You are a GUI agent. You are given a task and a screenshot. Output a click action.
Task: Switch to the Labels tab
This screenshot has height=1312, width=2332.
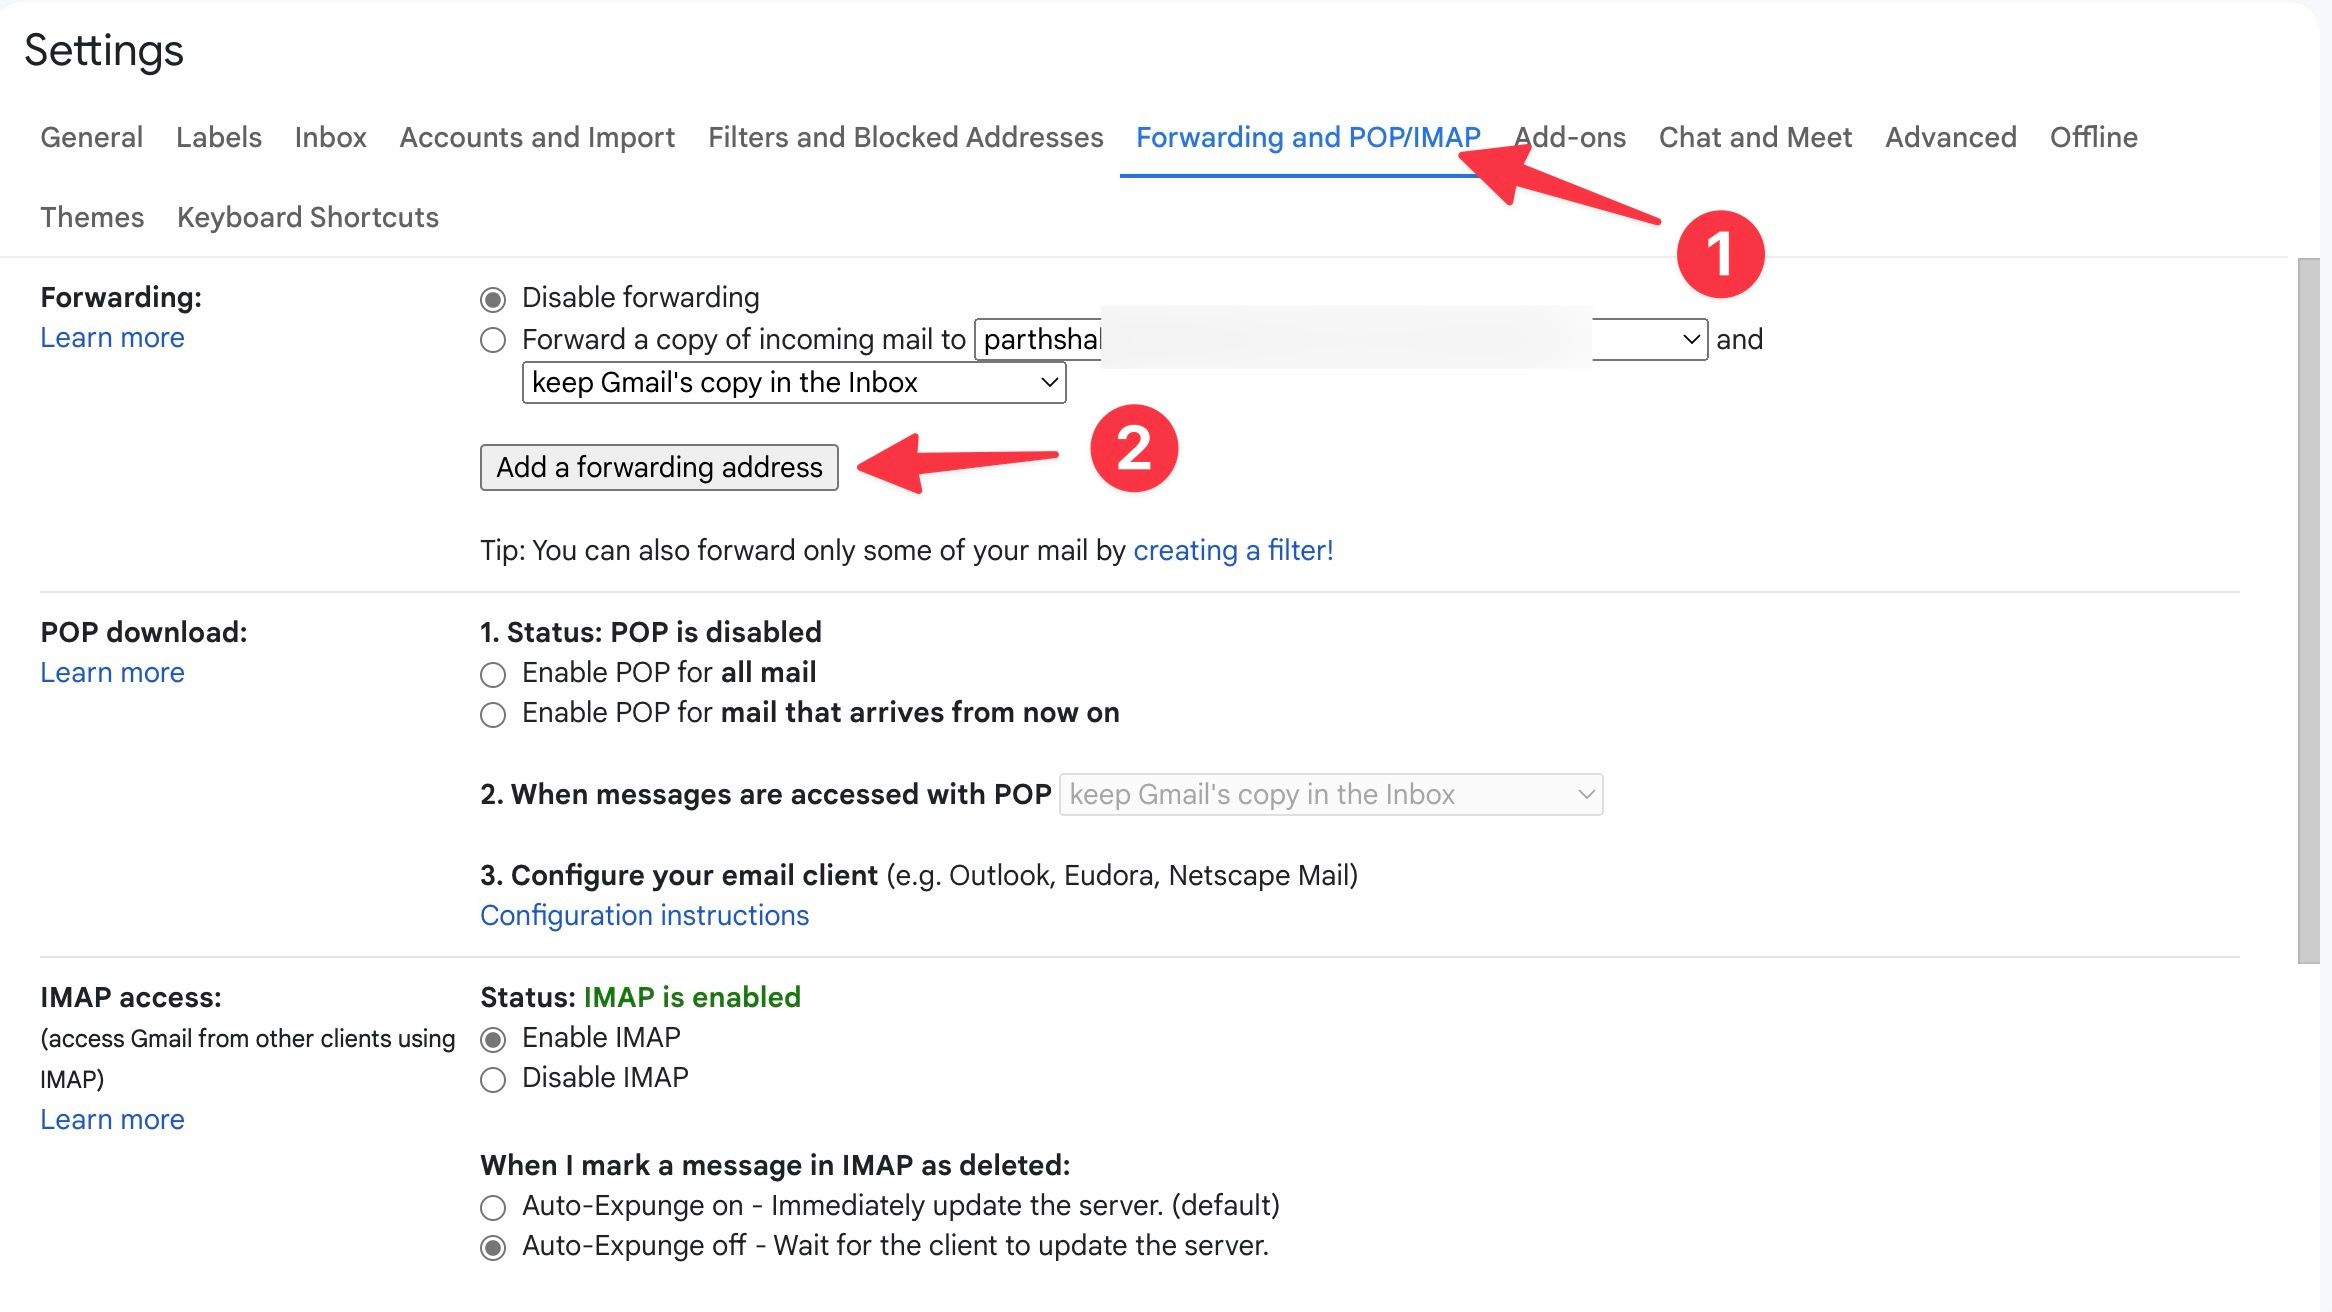coord(218,137)
